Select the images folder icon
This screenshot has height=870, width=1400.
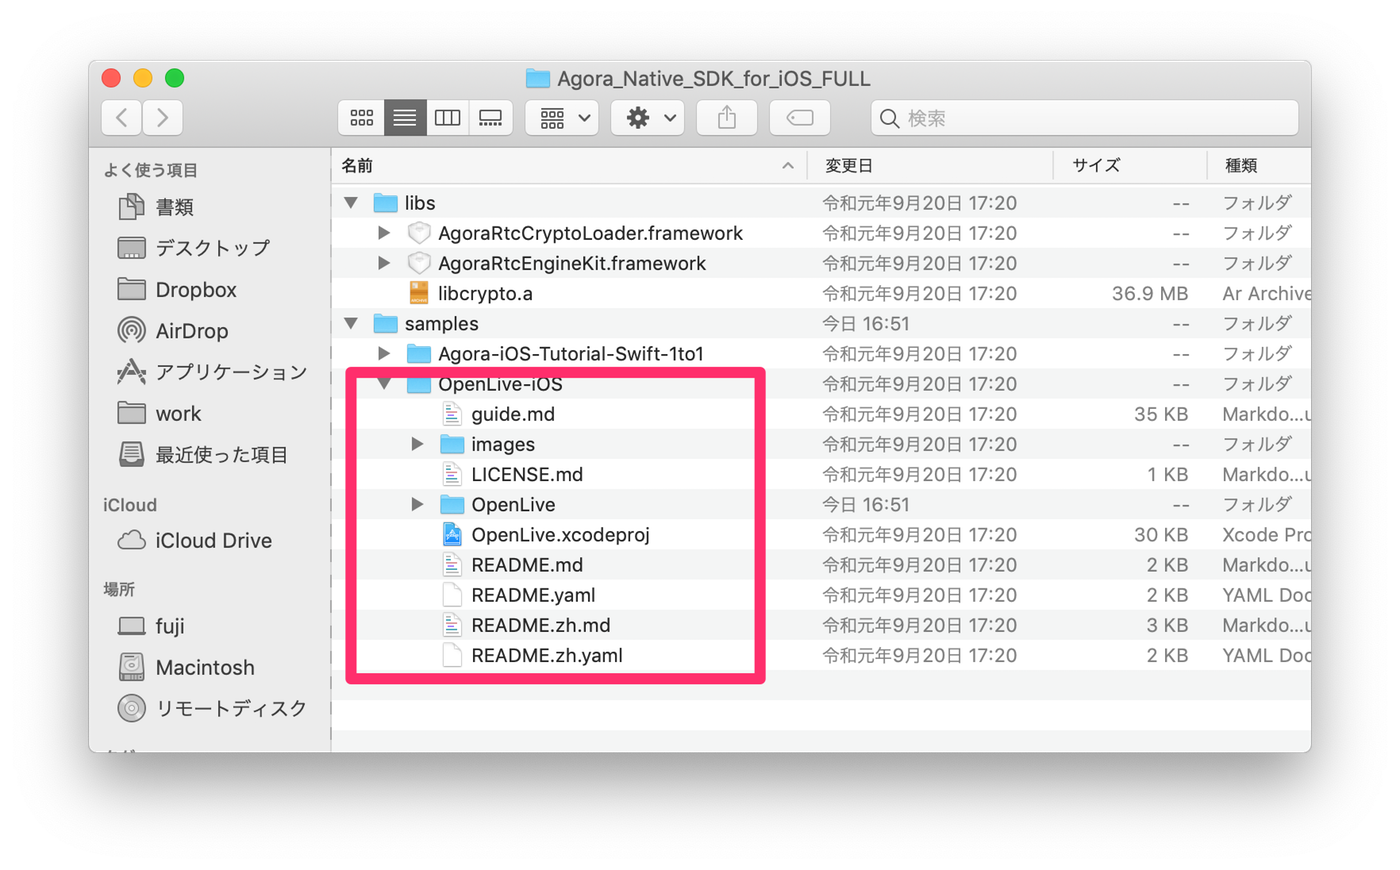pos(452,444)
